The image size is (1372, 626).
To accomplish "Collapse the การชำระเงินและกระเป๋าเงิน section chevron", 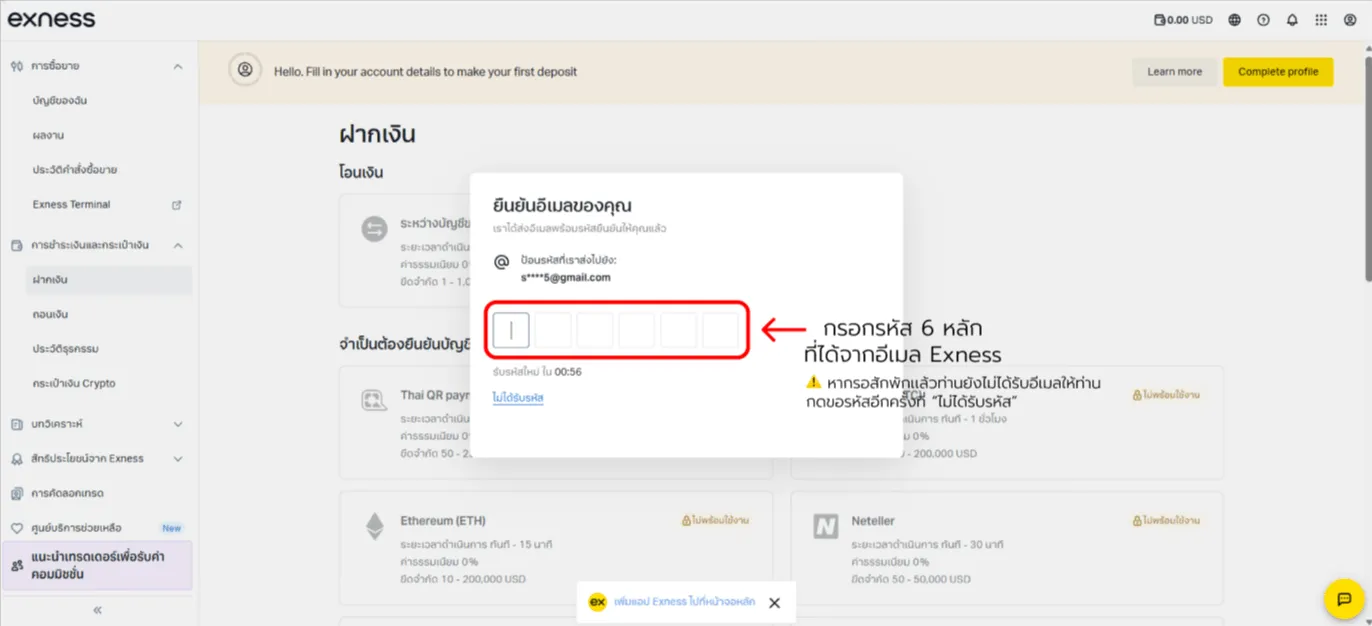I will pyautogui.click(x=178, y=245).
